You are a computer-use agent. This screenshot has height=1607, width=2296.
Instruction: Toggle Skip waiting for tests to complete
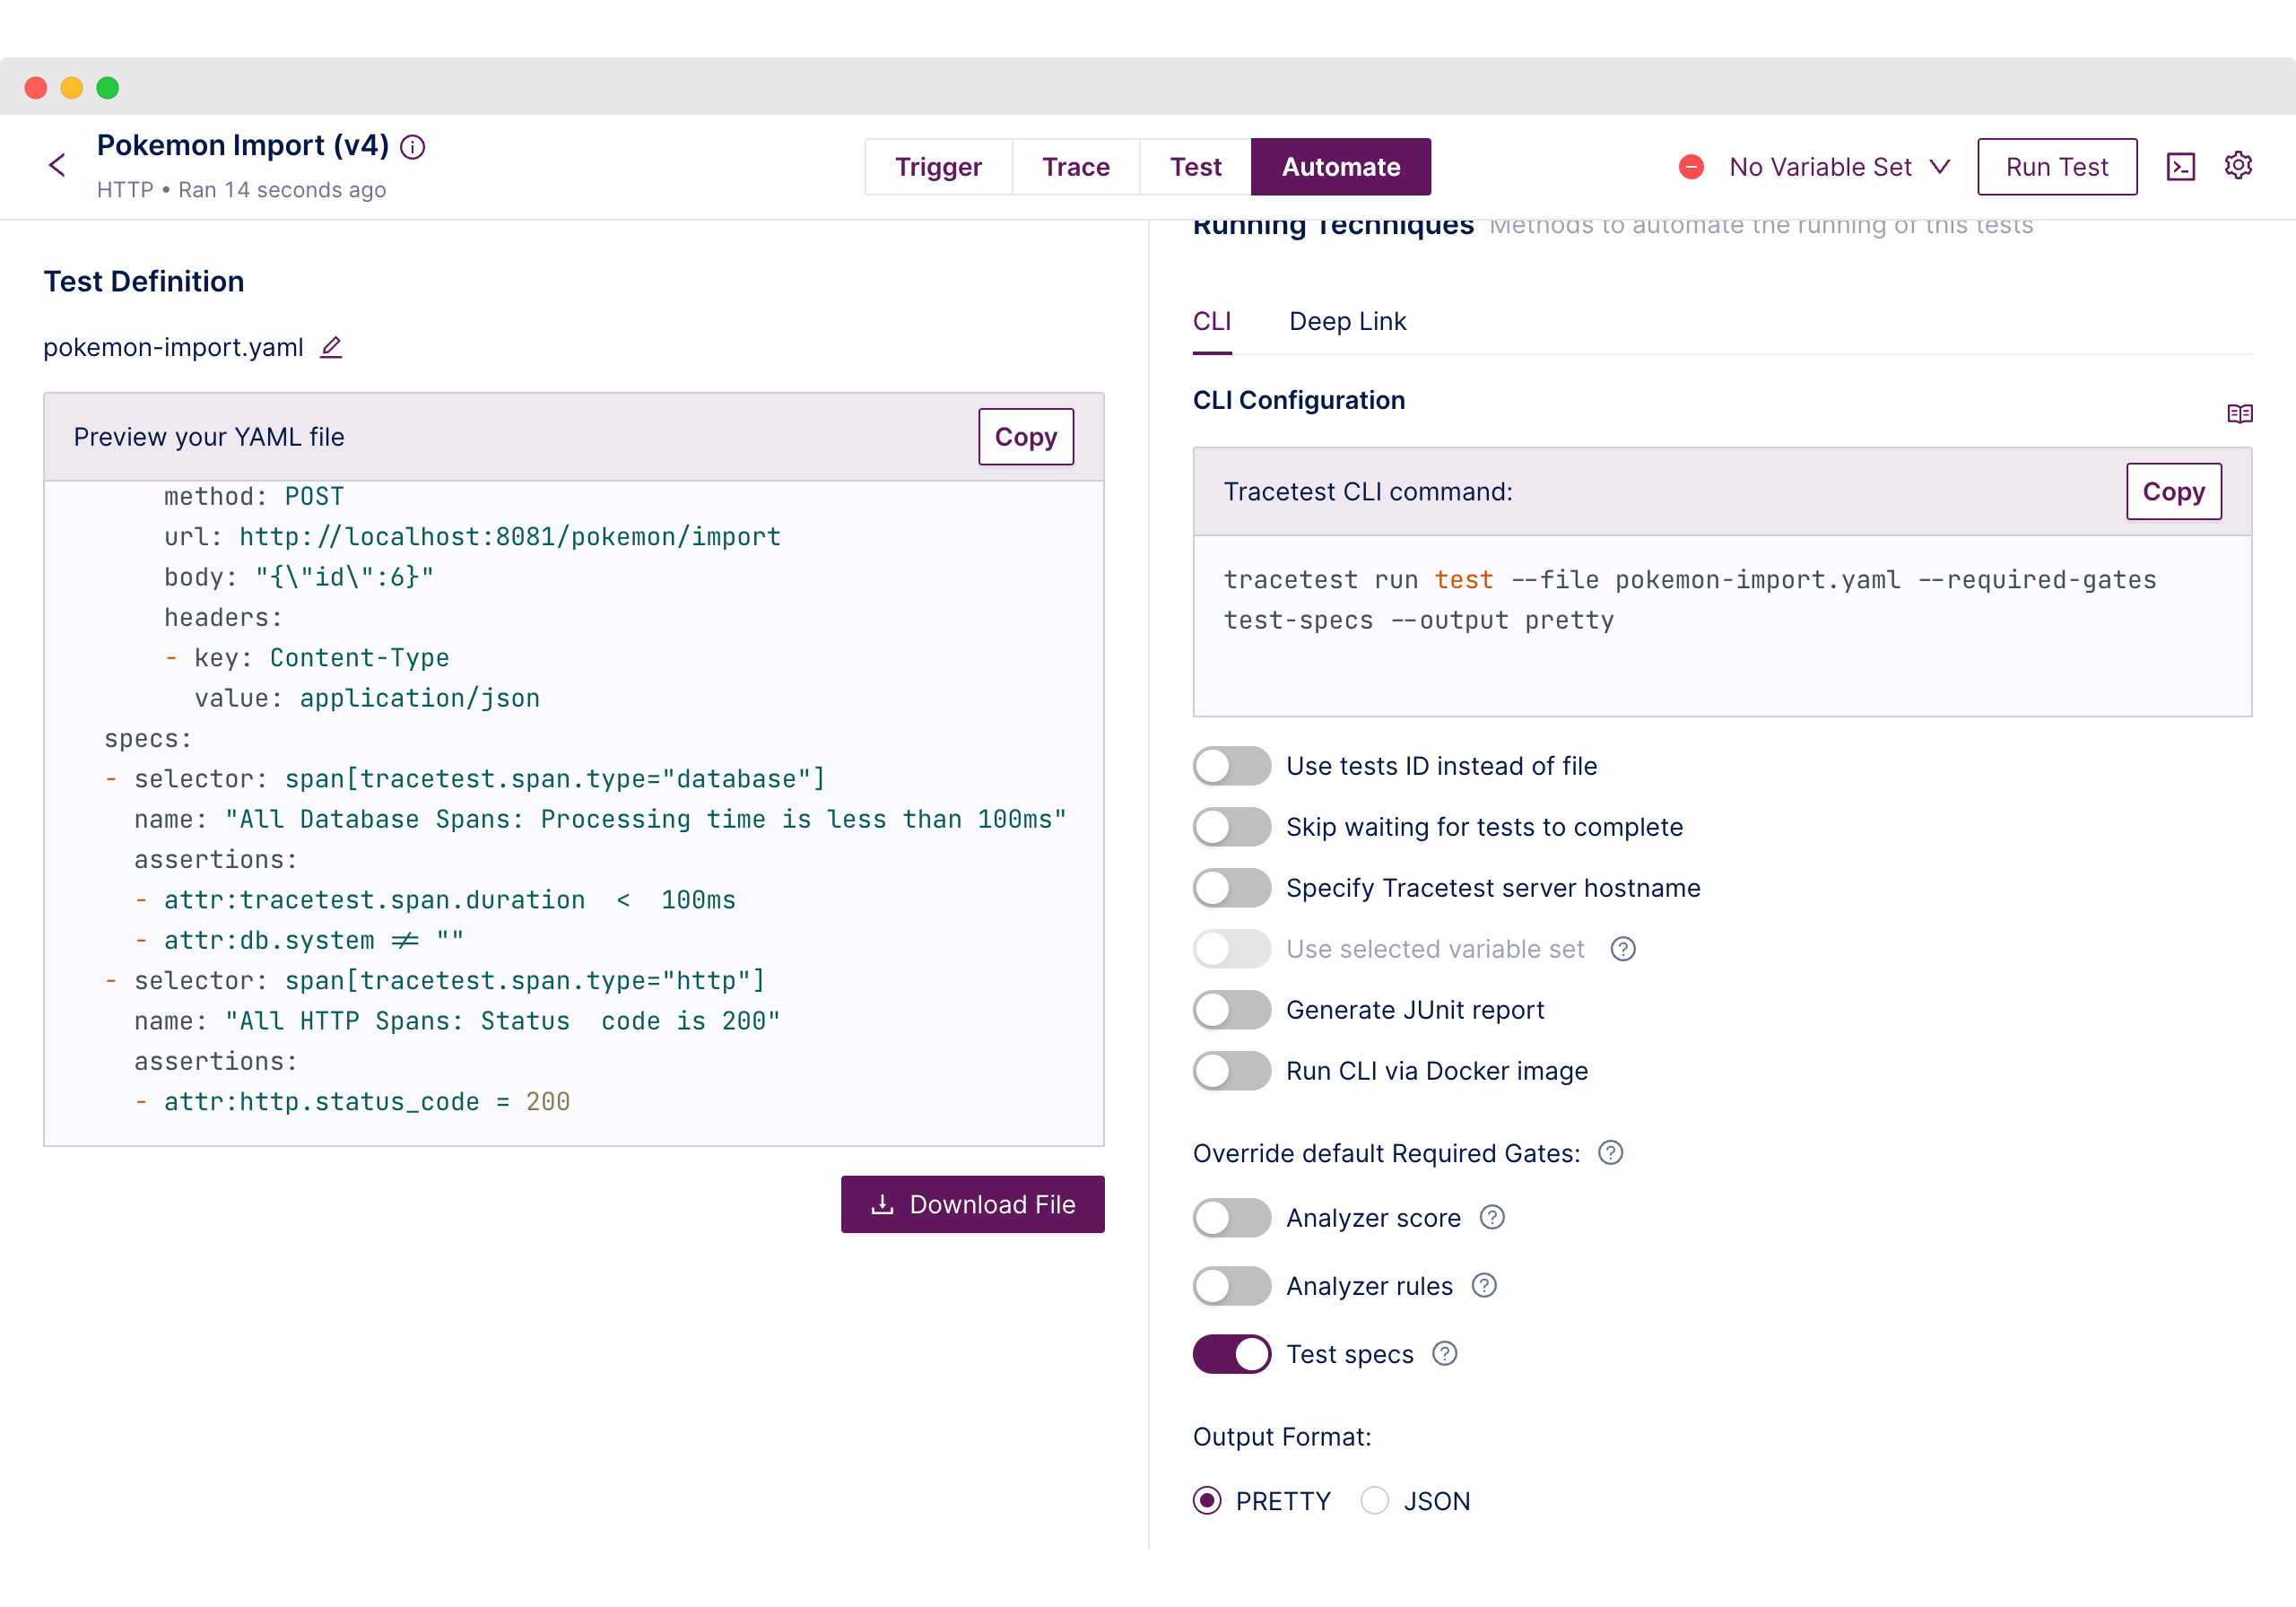pyautogui.click(x=1232, y=827)
